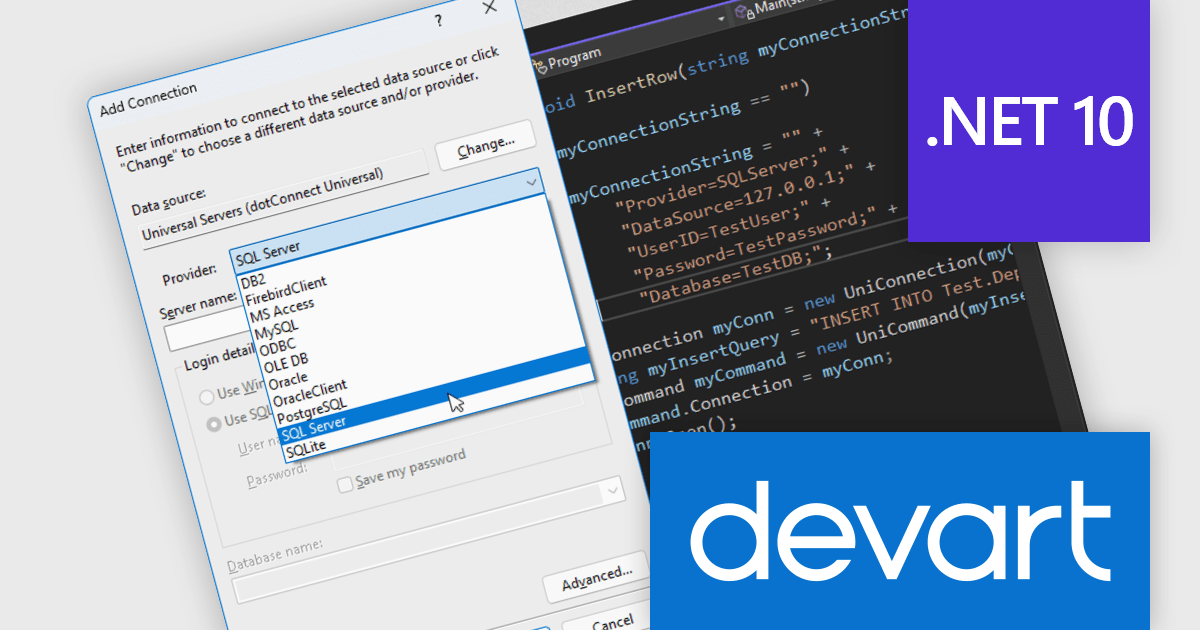This screenshot has height=630, width=1200.
Task: Enable the Save my password checkbox
Action: (x=345, y=483)
